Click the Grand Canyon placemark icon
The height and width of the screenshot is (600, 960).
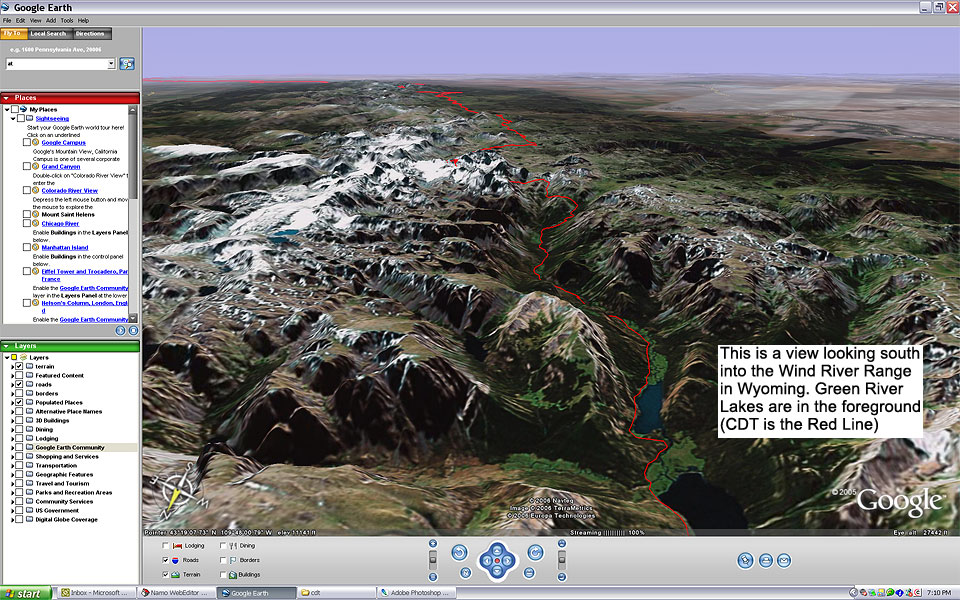(36, 166)
